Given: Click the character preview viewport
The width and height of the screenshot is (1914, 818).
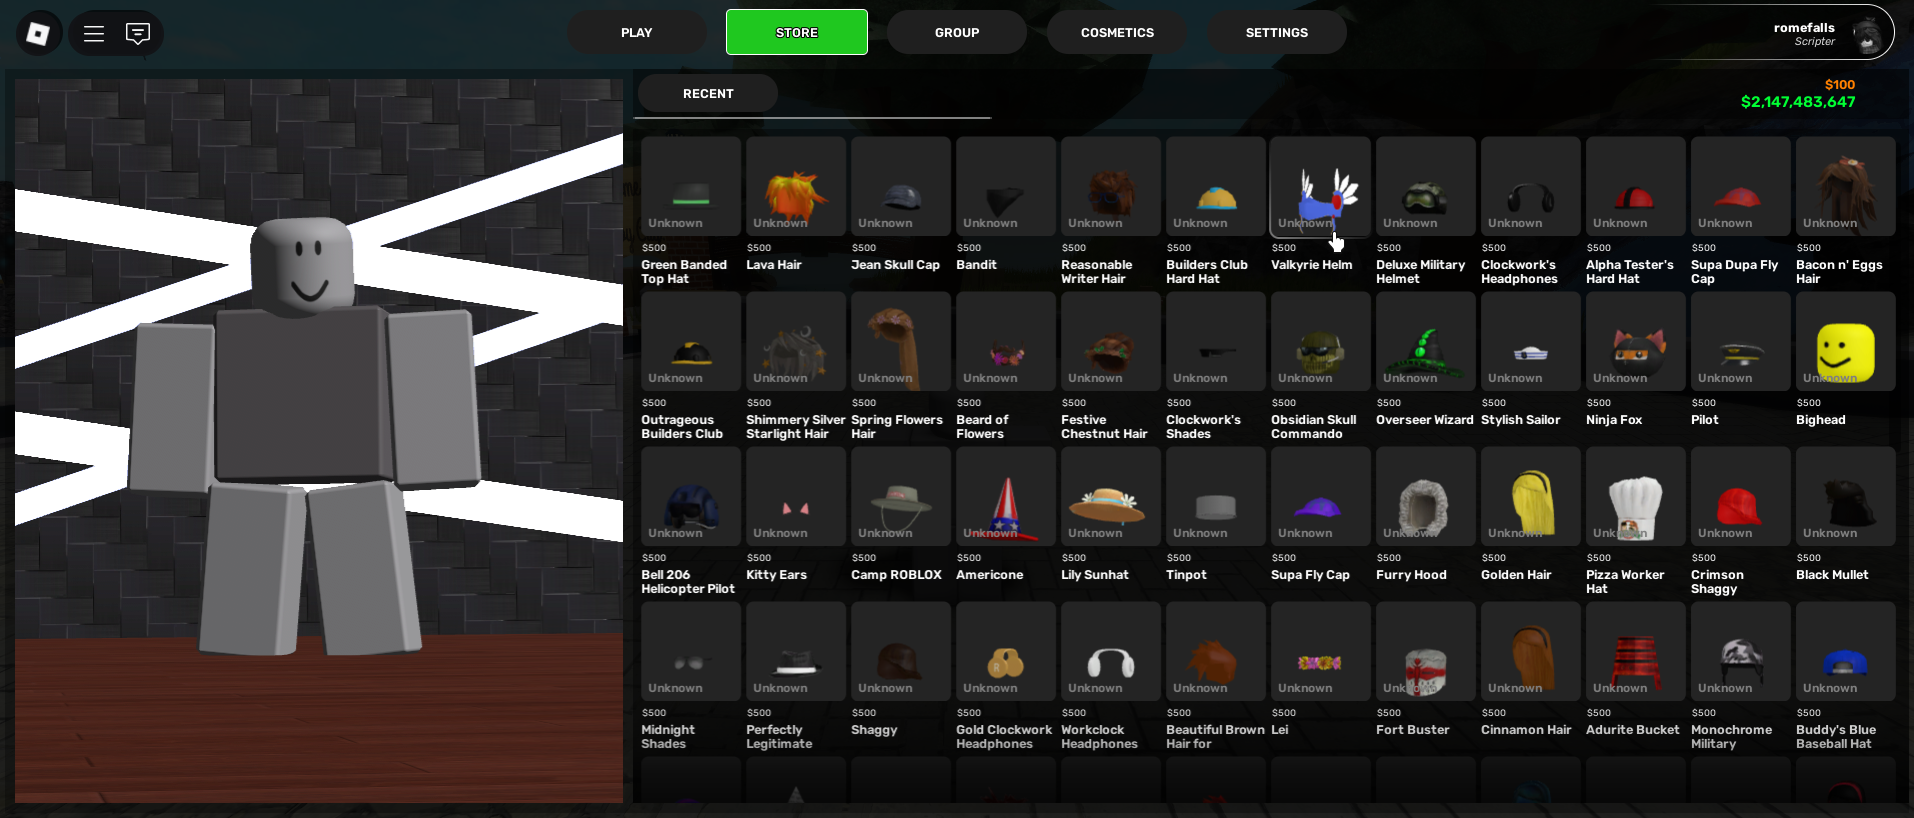Looking at the screenshot, I should pyautogui.click(x=318, y=440).
